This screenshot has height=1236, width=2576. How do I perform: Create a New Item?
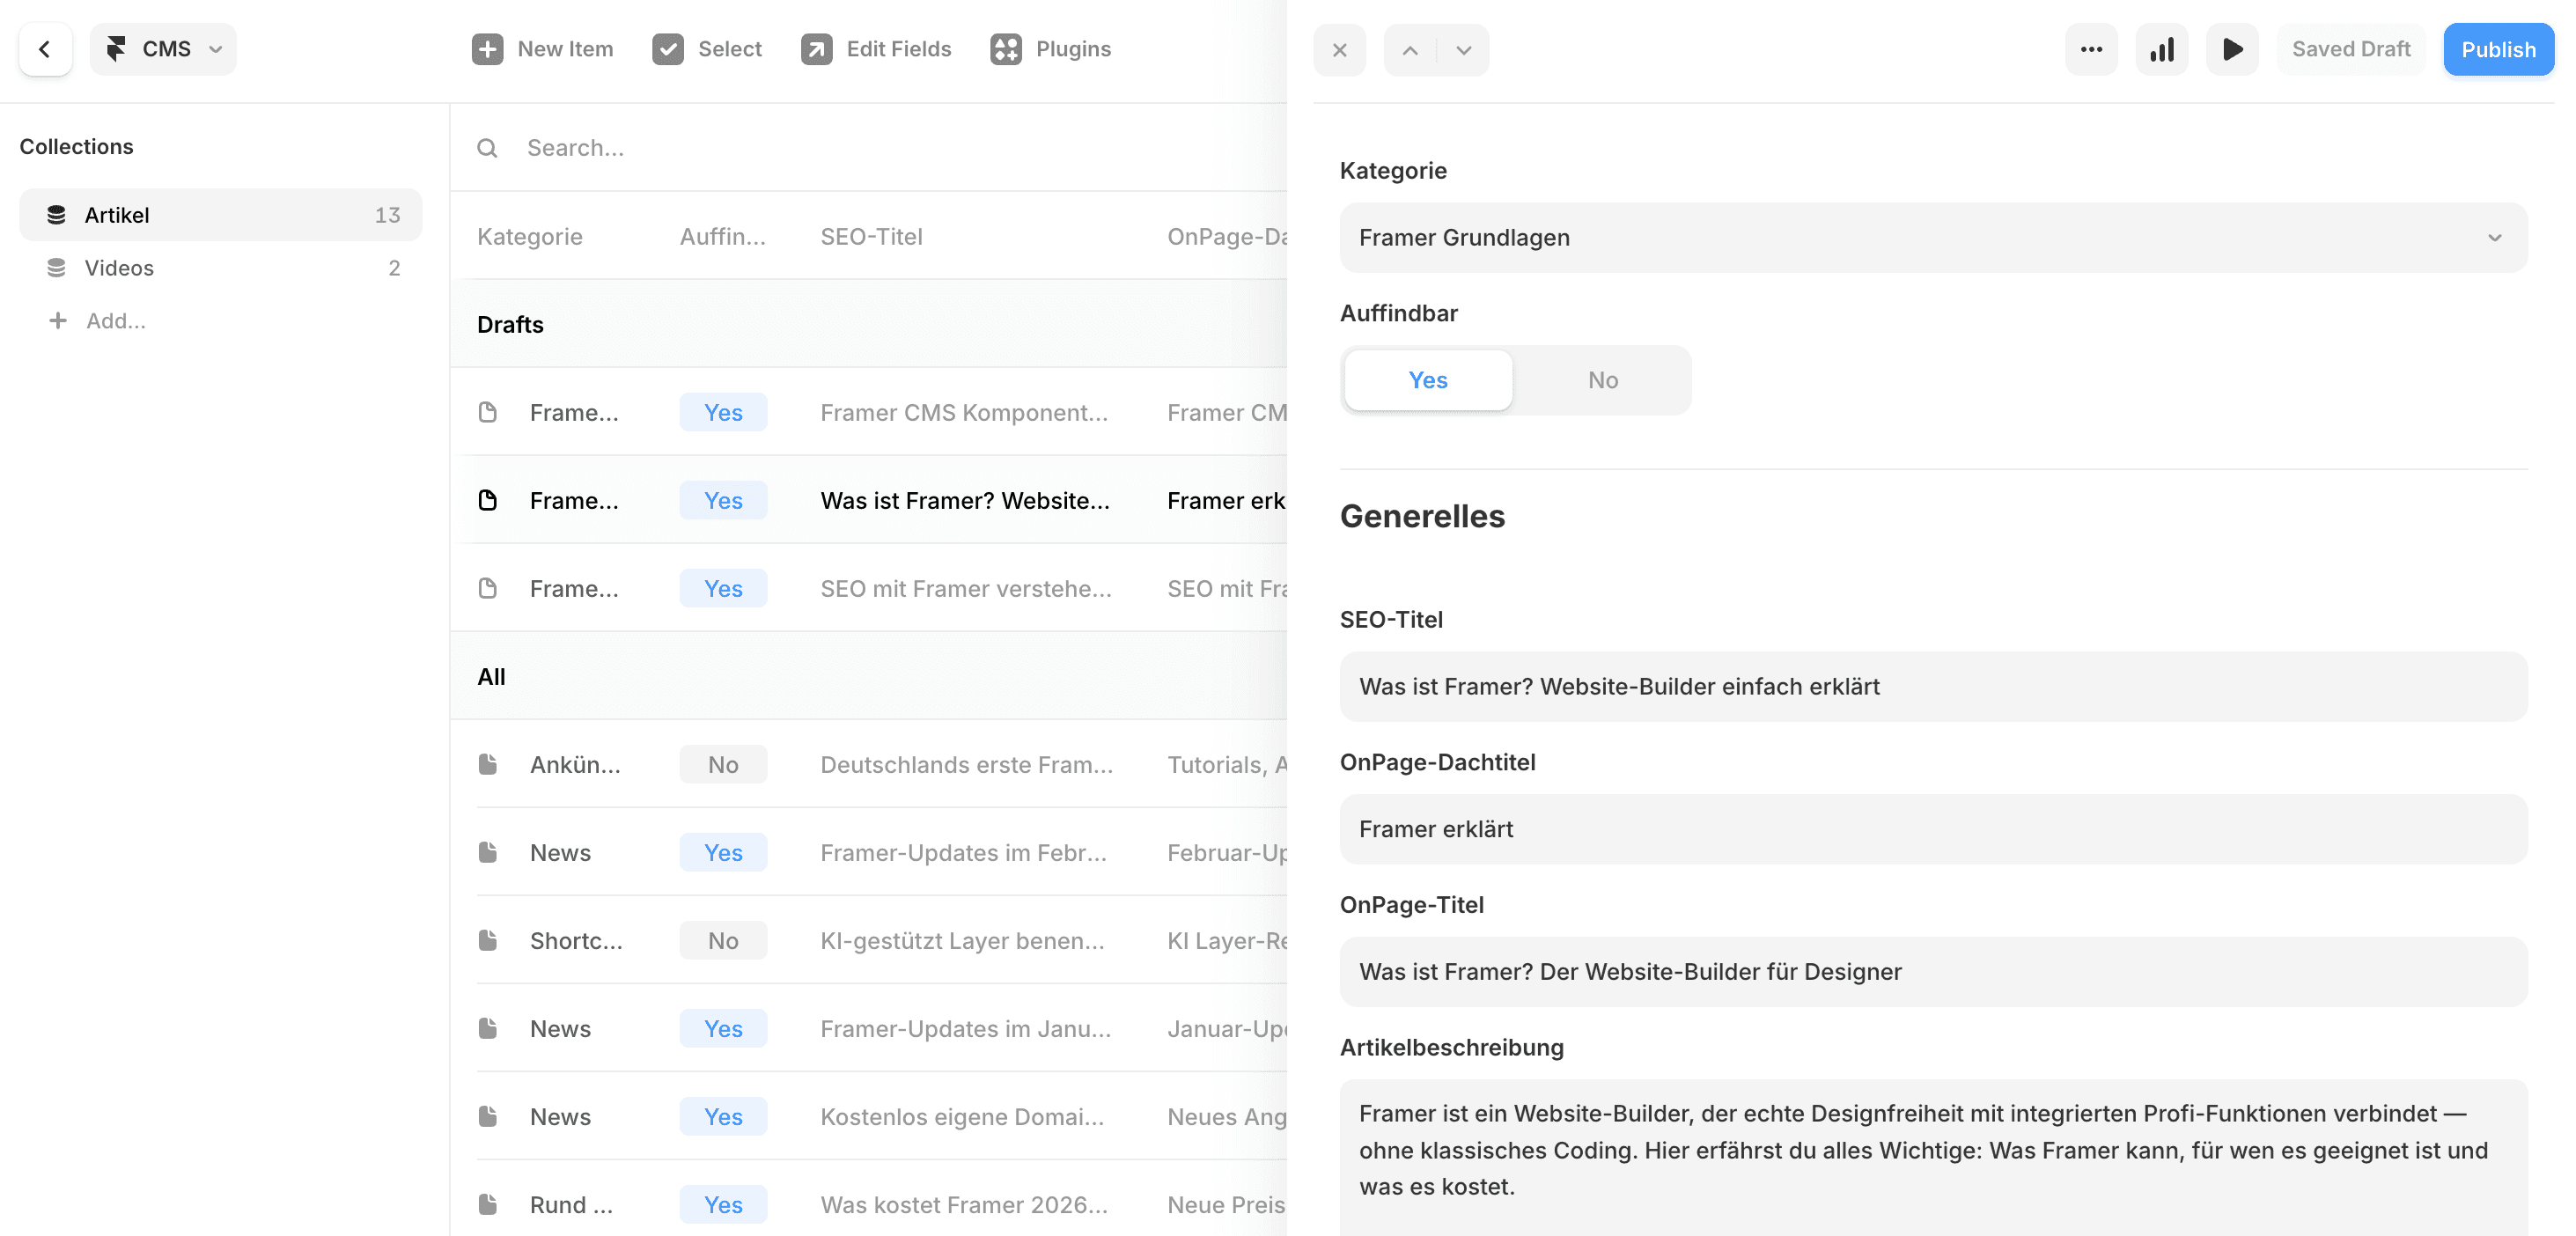[543, 48]
